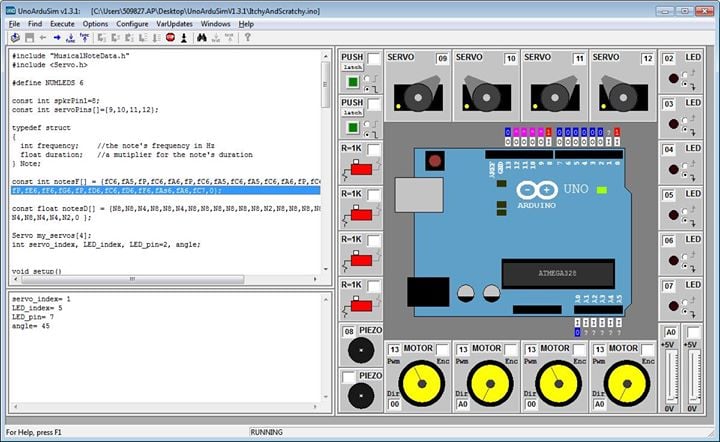Click the LED lamp on pin 03
The width and height of the screenshot is (720, 442).
coord(673,124)
